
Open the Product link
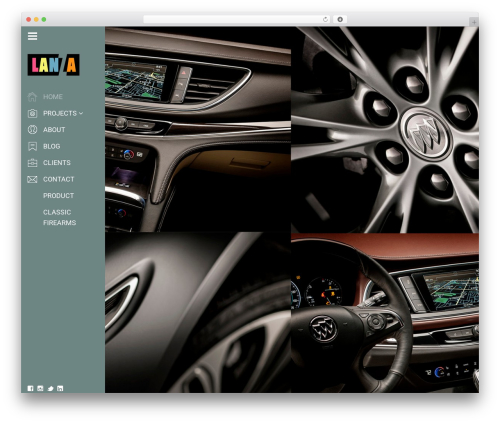(x=58, y=196)
